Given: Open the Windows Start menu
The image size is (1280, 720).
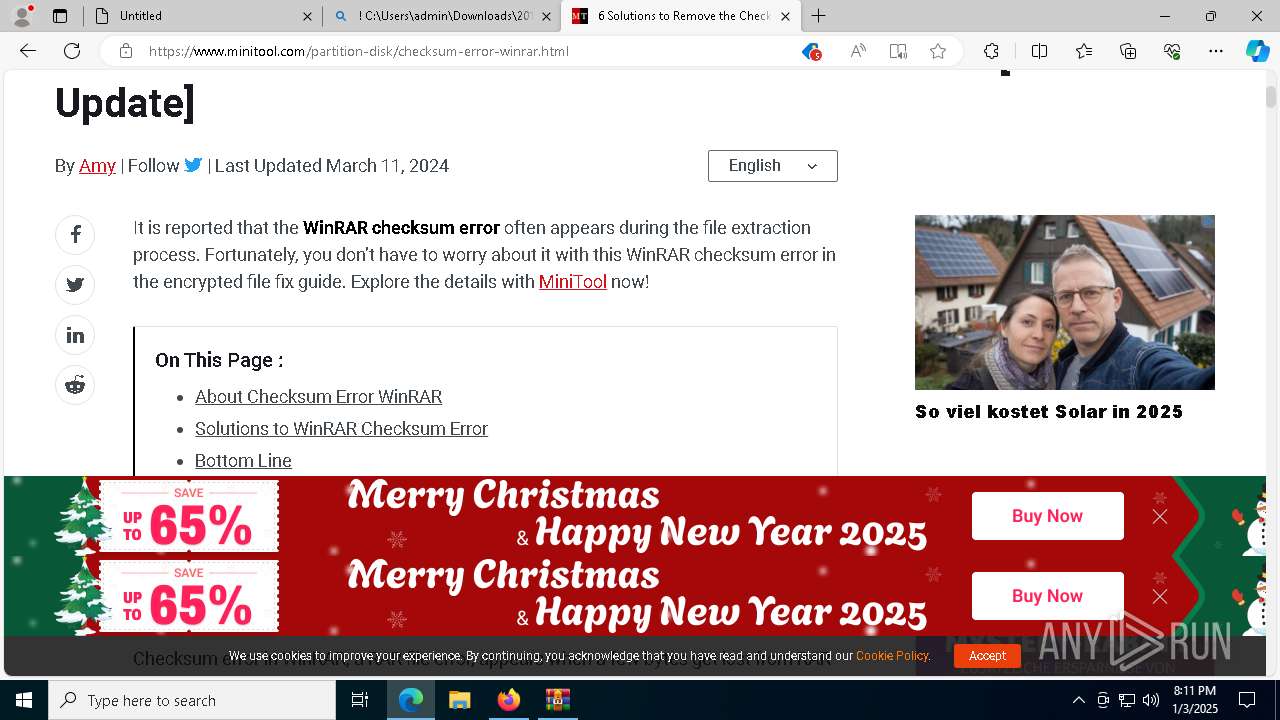Looking at the screenshot, I should pyautogui.click(x=24, y=700).
